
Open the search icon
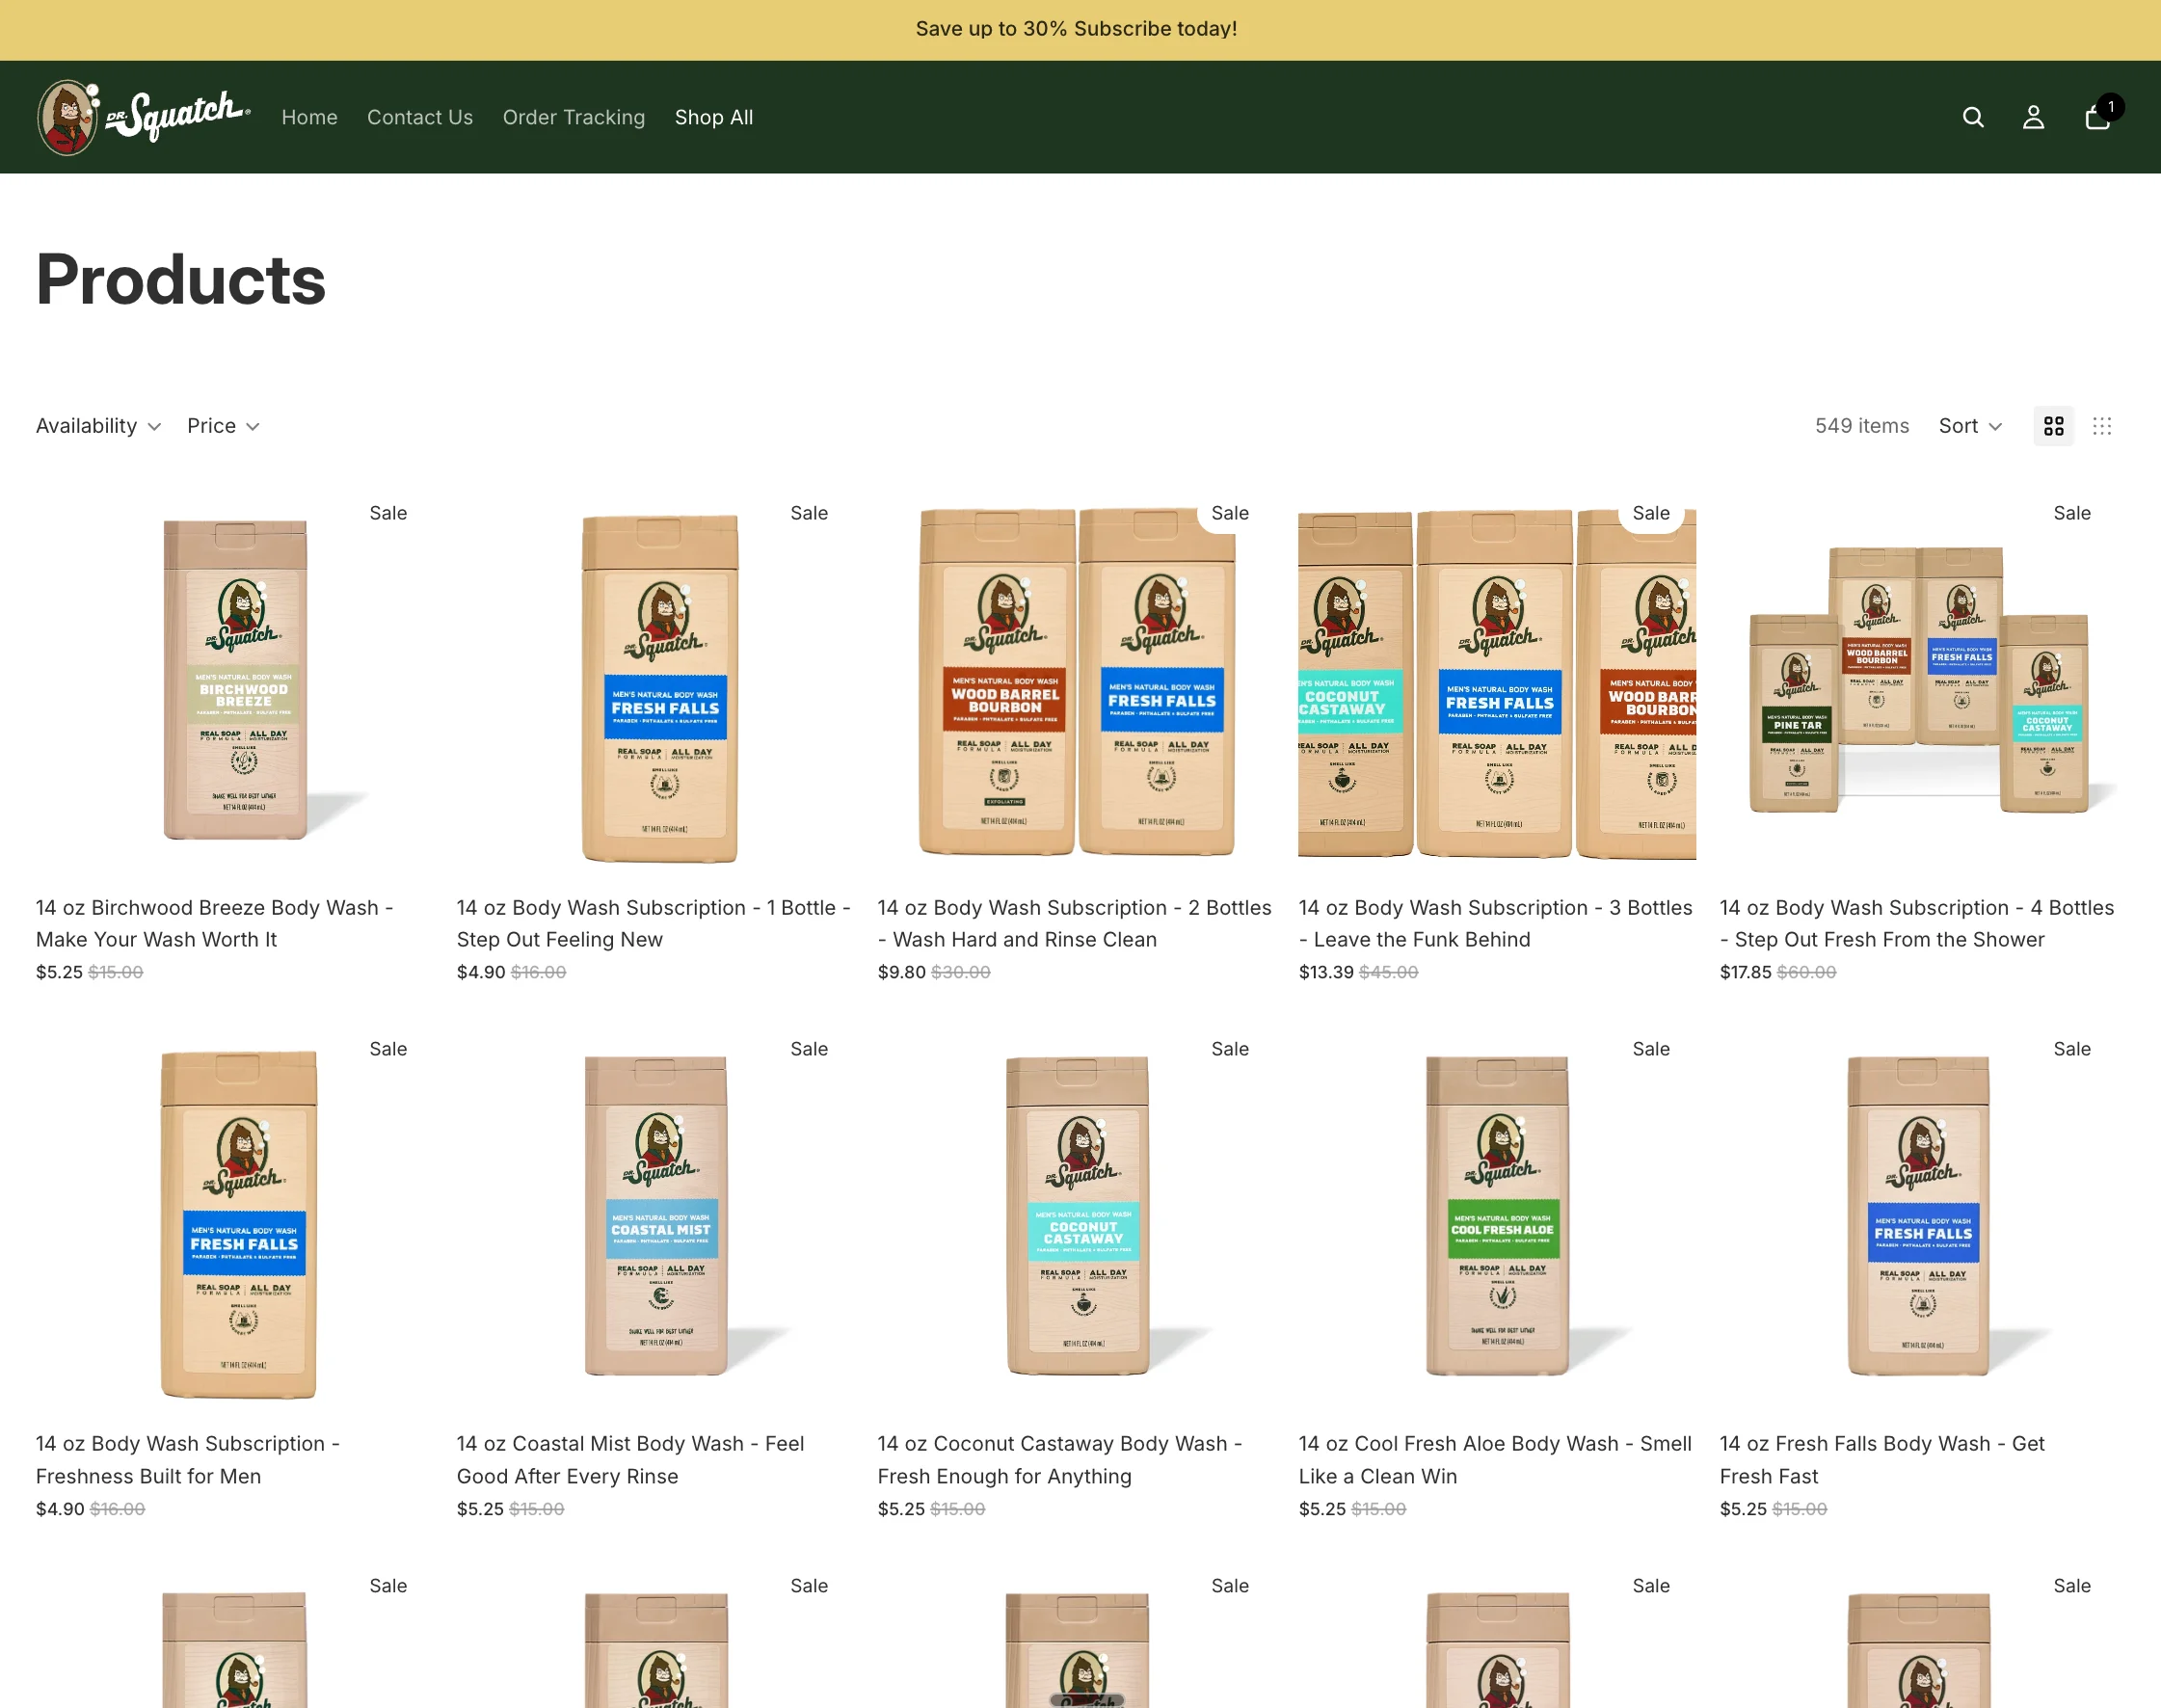click(1972, 117)
